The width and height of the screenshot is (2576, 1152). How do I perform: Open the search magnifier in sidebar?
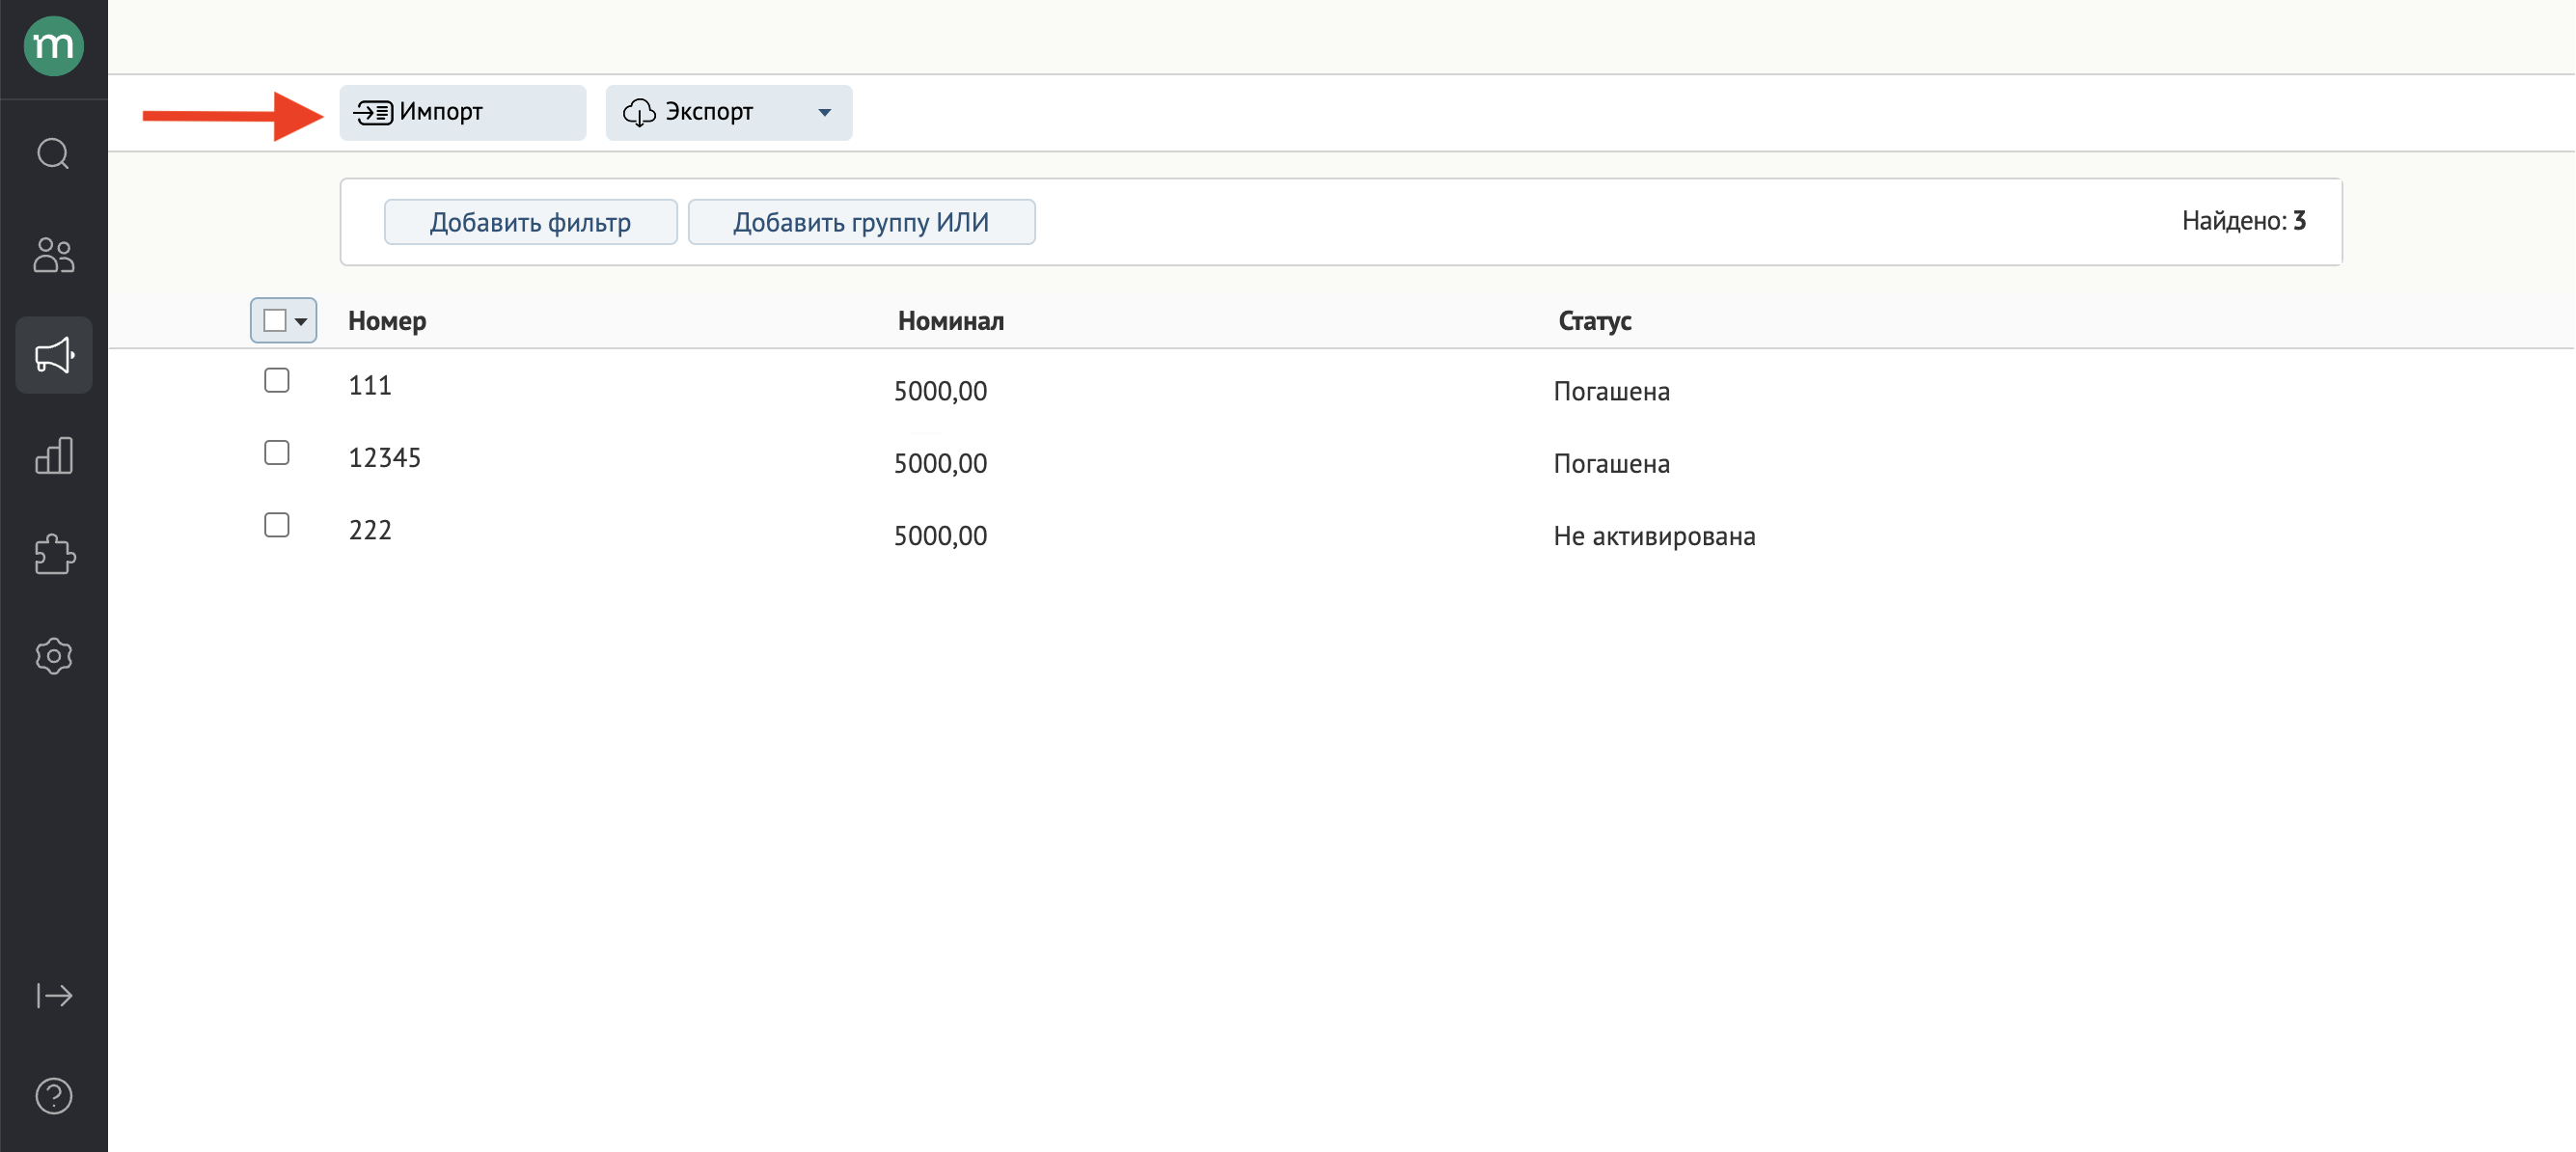click(x=53, y=154)
